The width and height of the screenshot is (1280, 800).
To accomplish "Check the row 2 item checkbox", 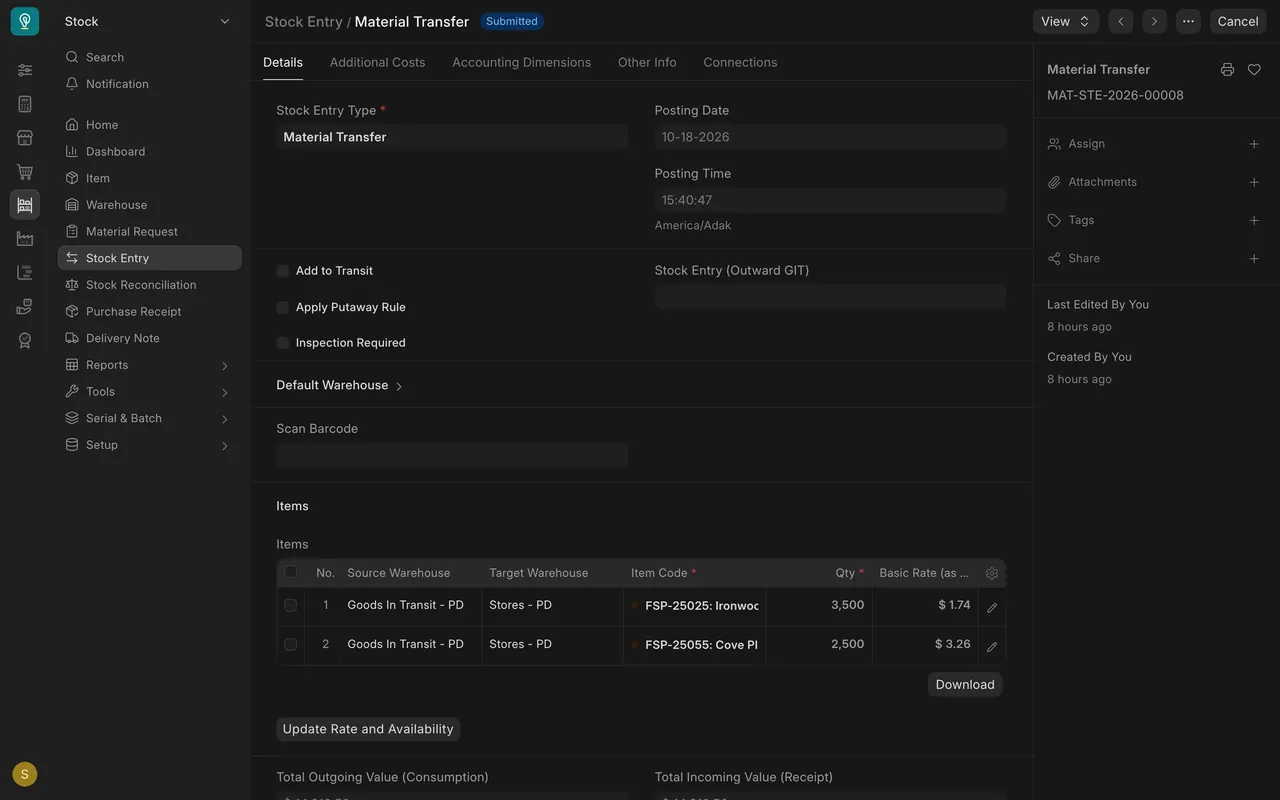I will [291, 644].
